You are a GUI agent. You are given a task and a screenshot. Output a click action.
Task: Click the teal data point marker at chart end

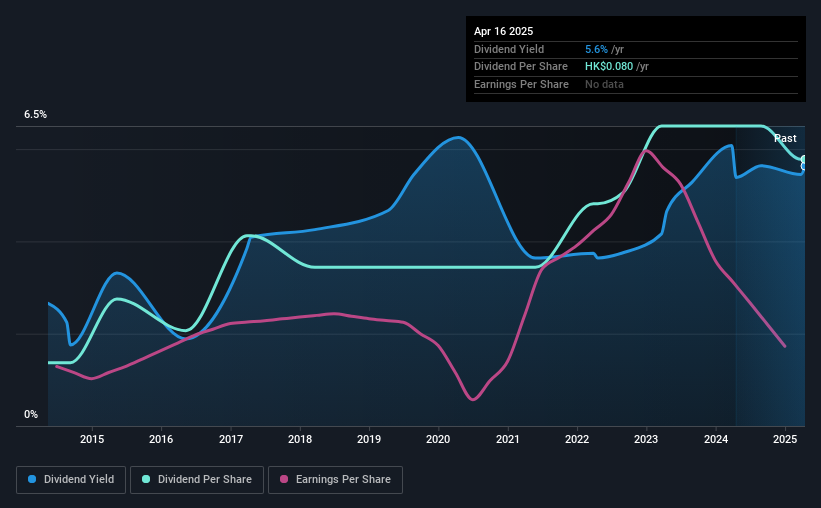[803, 159]
